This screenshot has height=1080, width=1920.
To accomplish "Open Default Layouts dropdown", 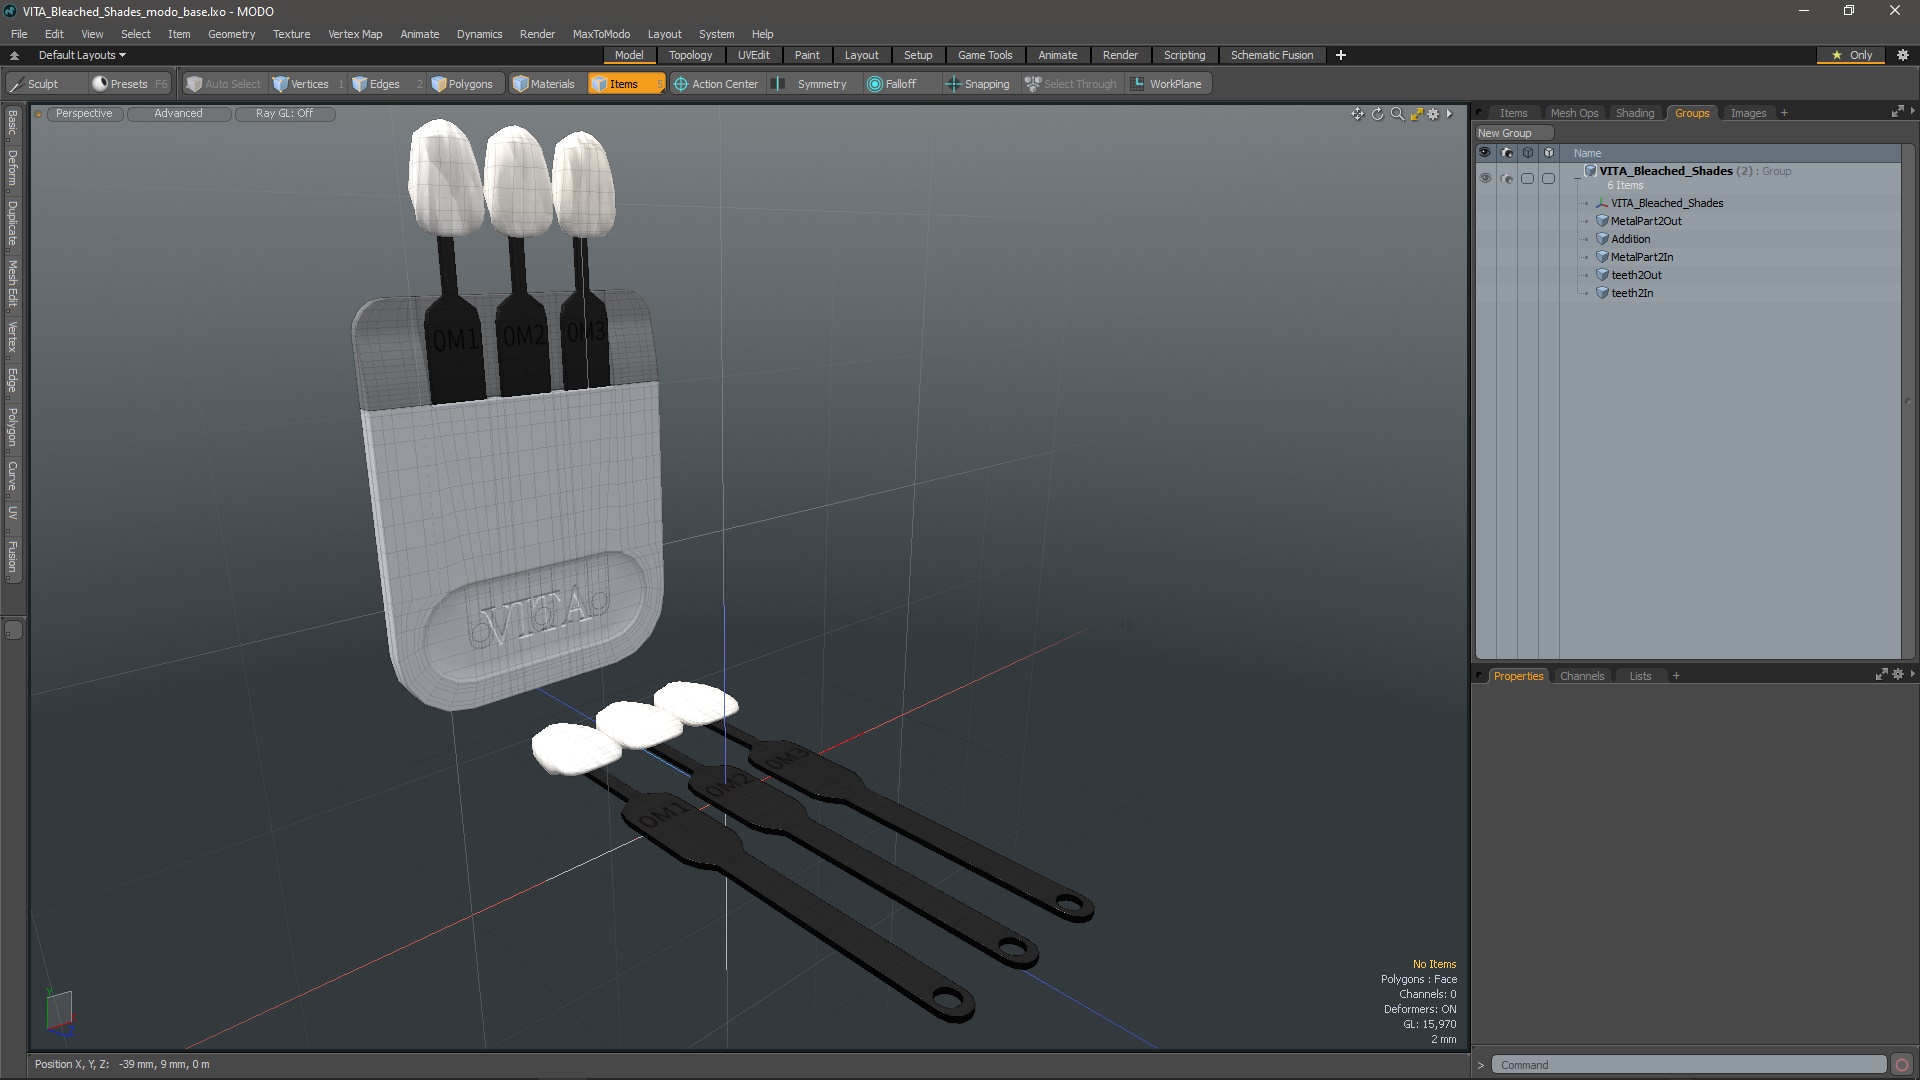I will point(82,55).
